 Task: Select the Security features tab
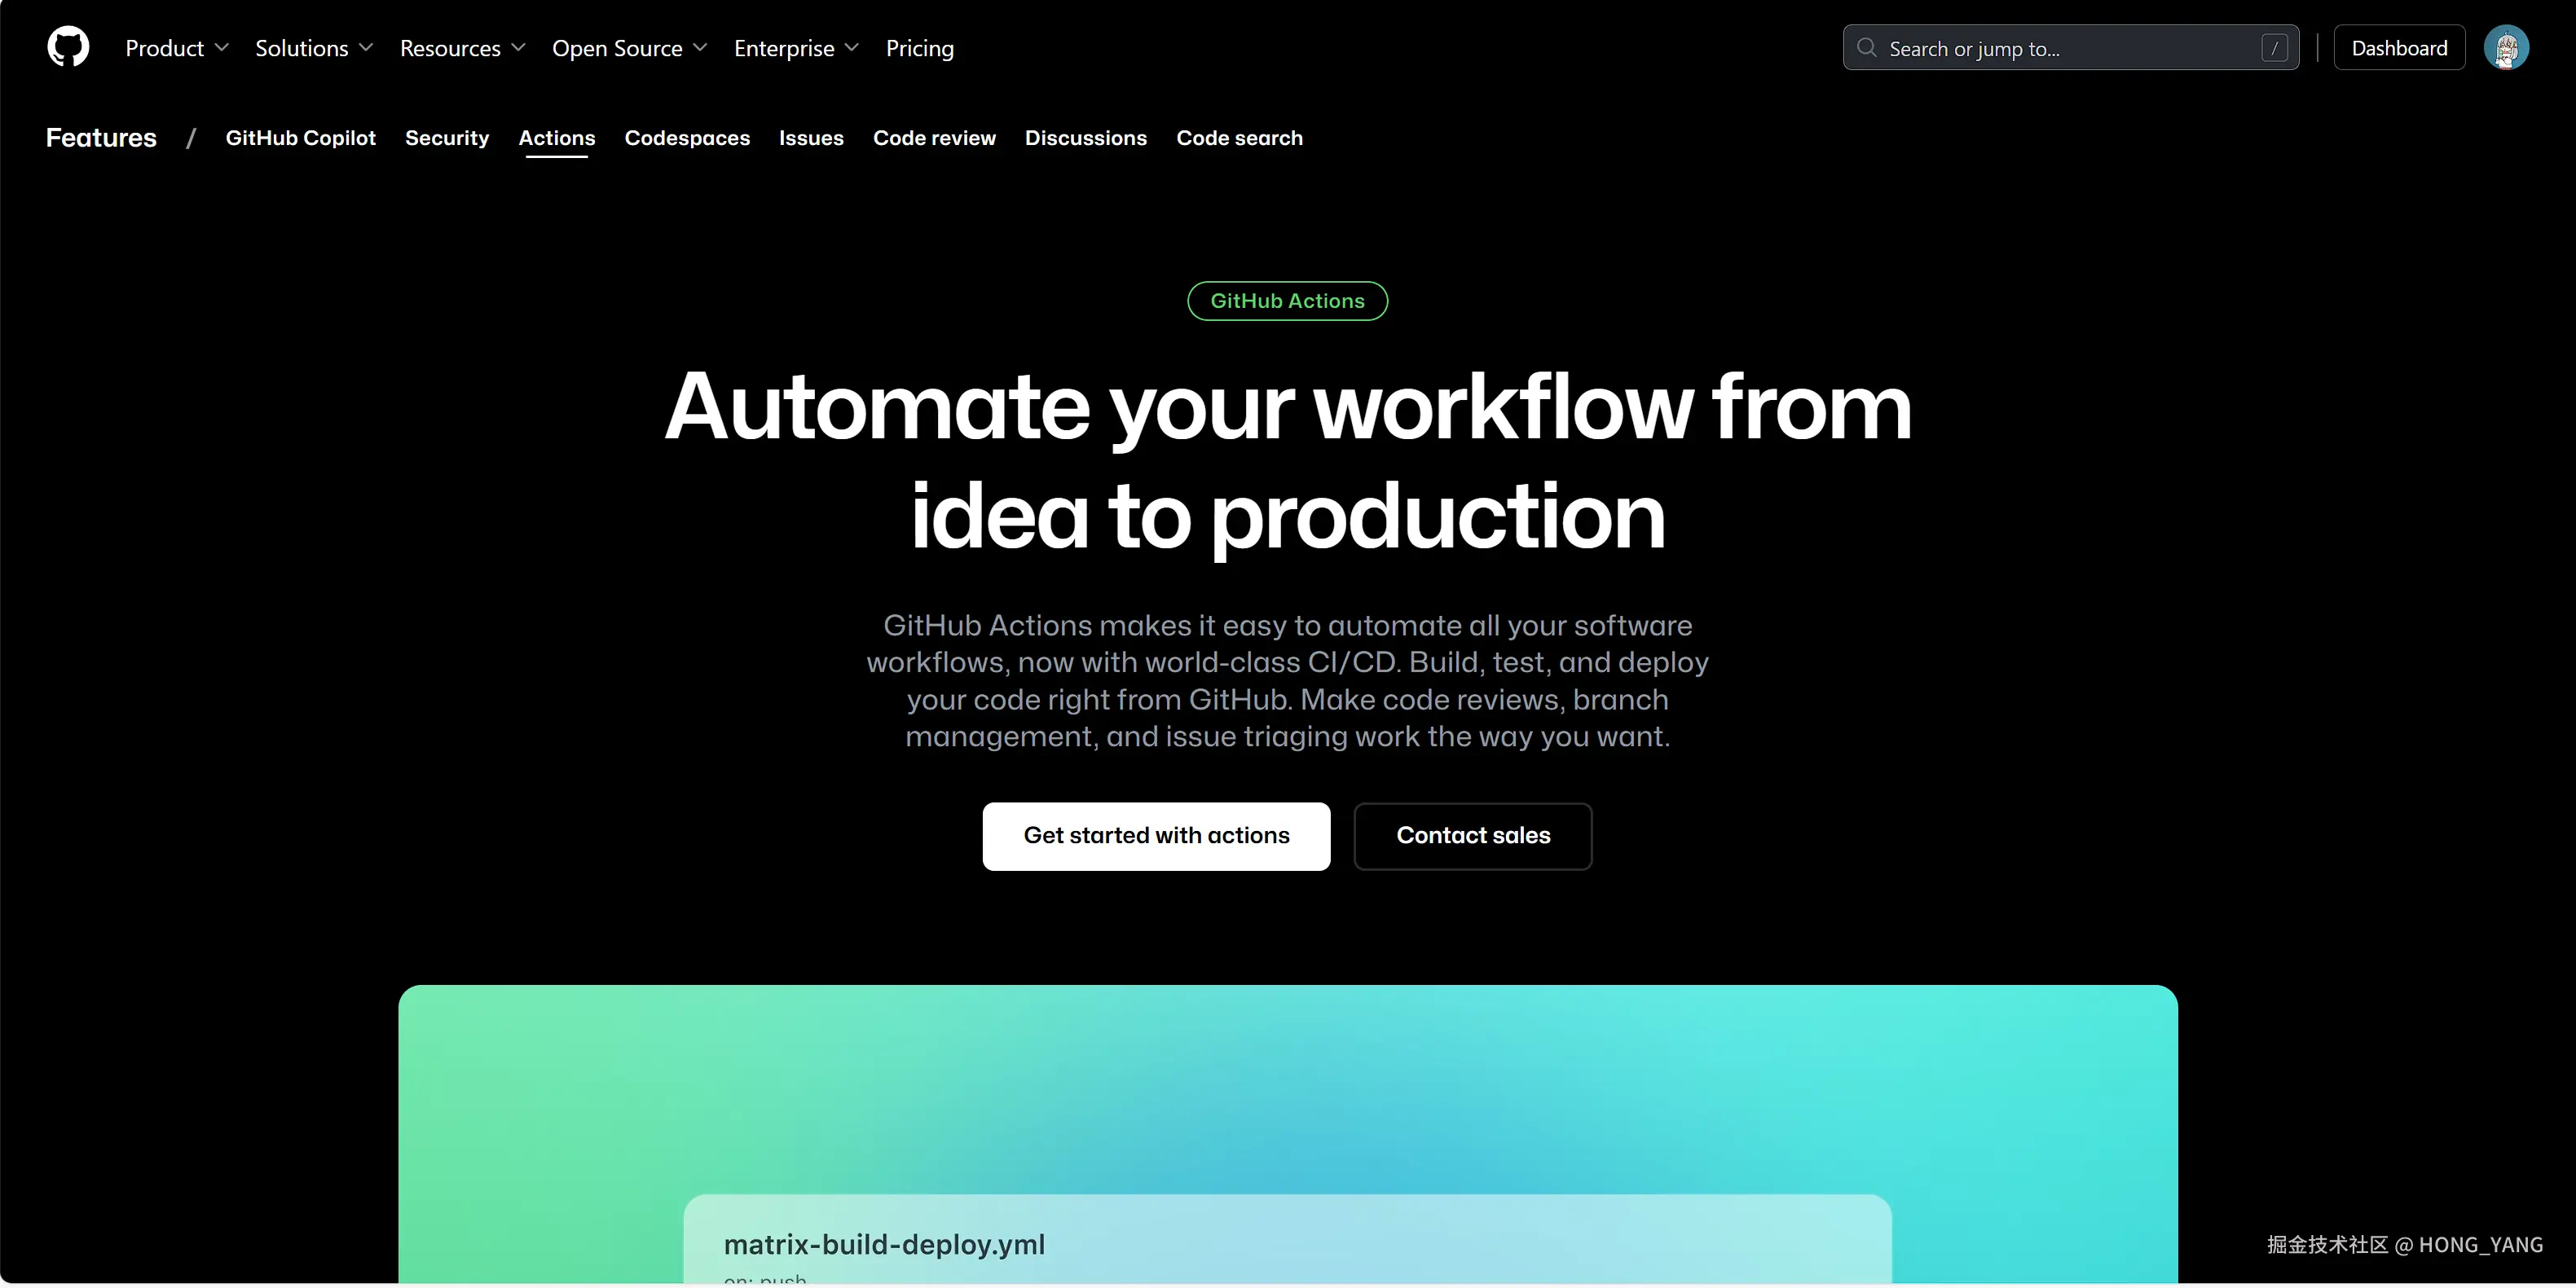447,138
